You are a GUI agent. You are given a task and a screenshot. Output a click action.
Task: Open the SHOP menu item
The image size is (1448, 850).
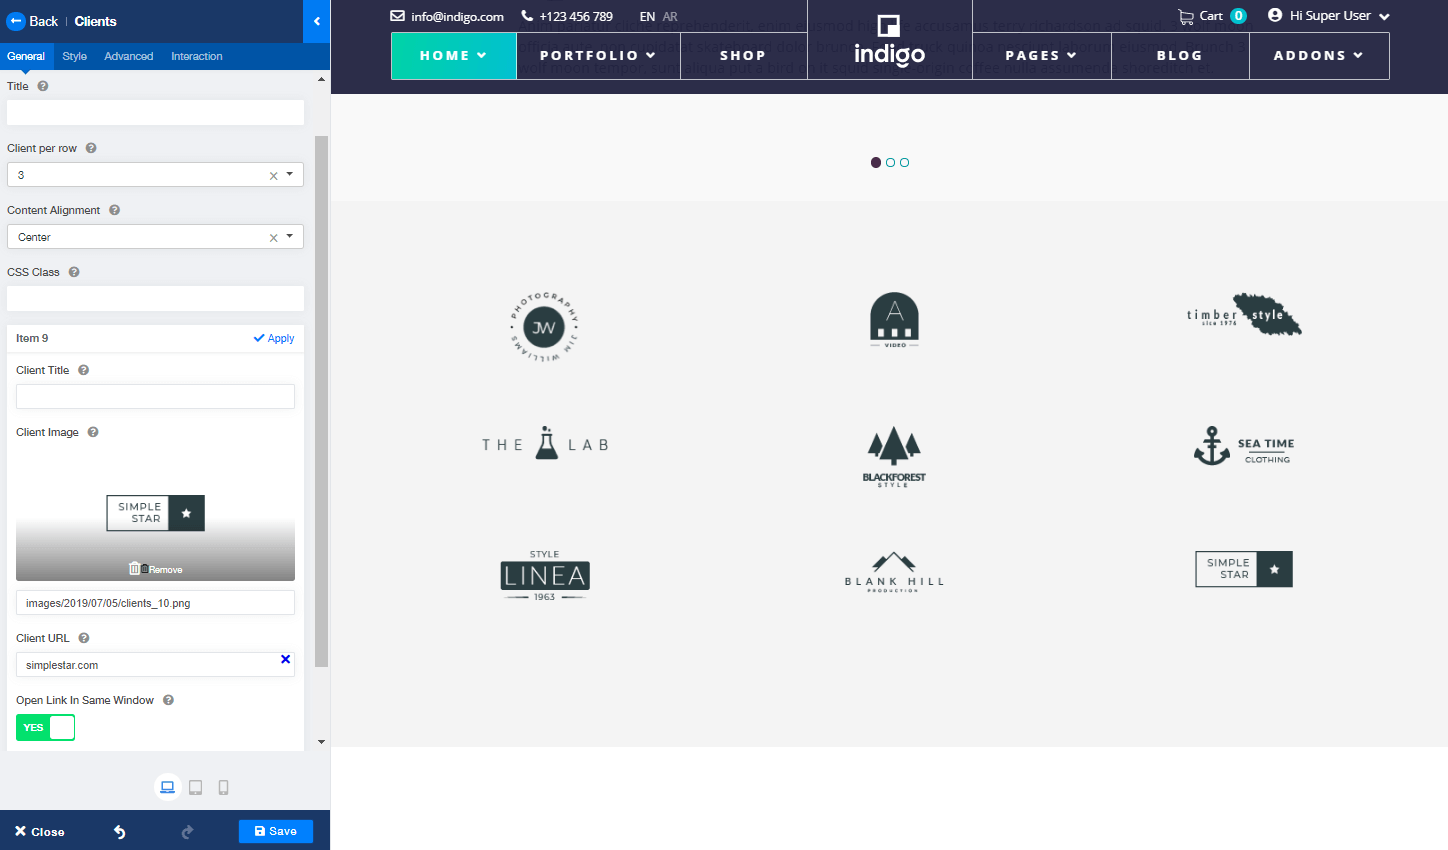744,56
